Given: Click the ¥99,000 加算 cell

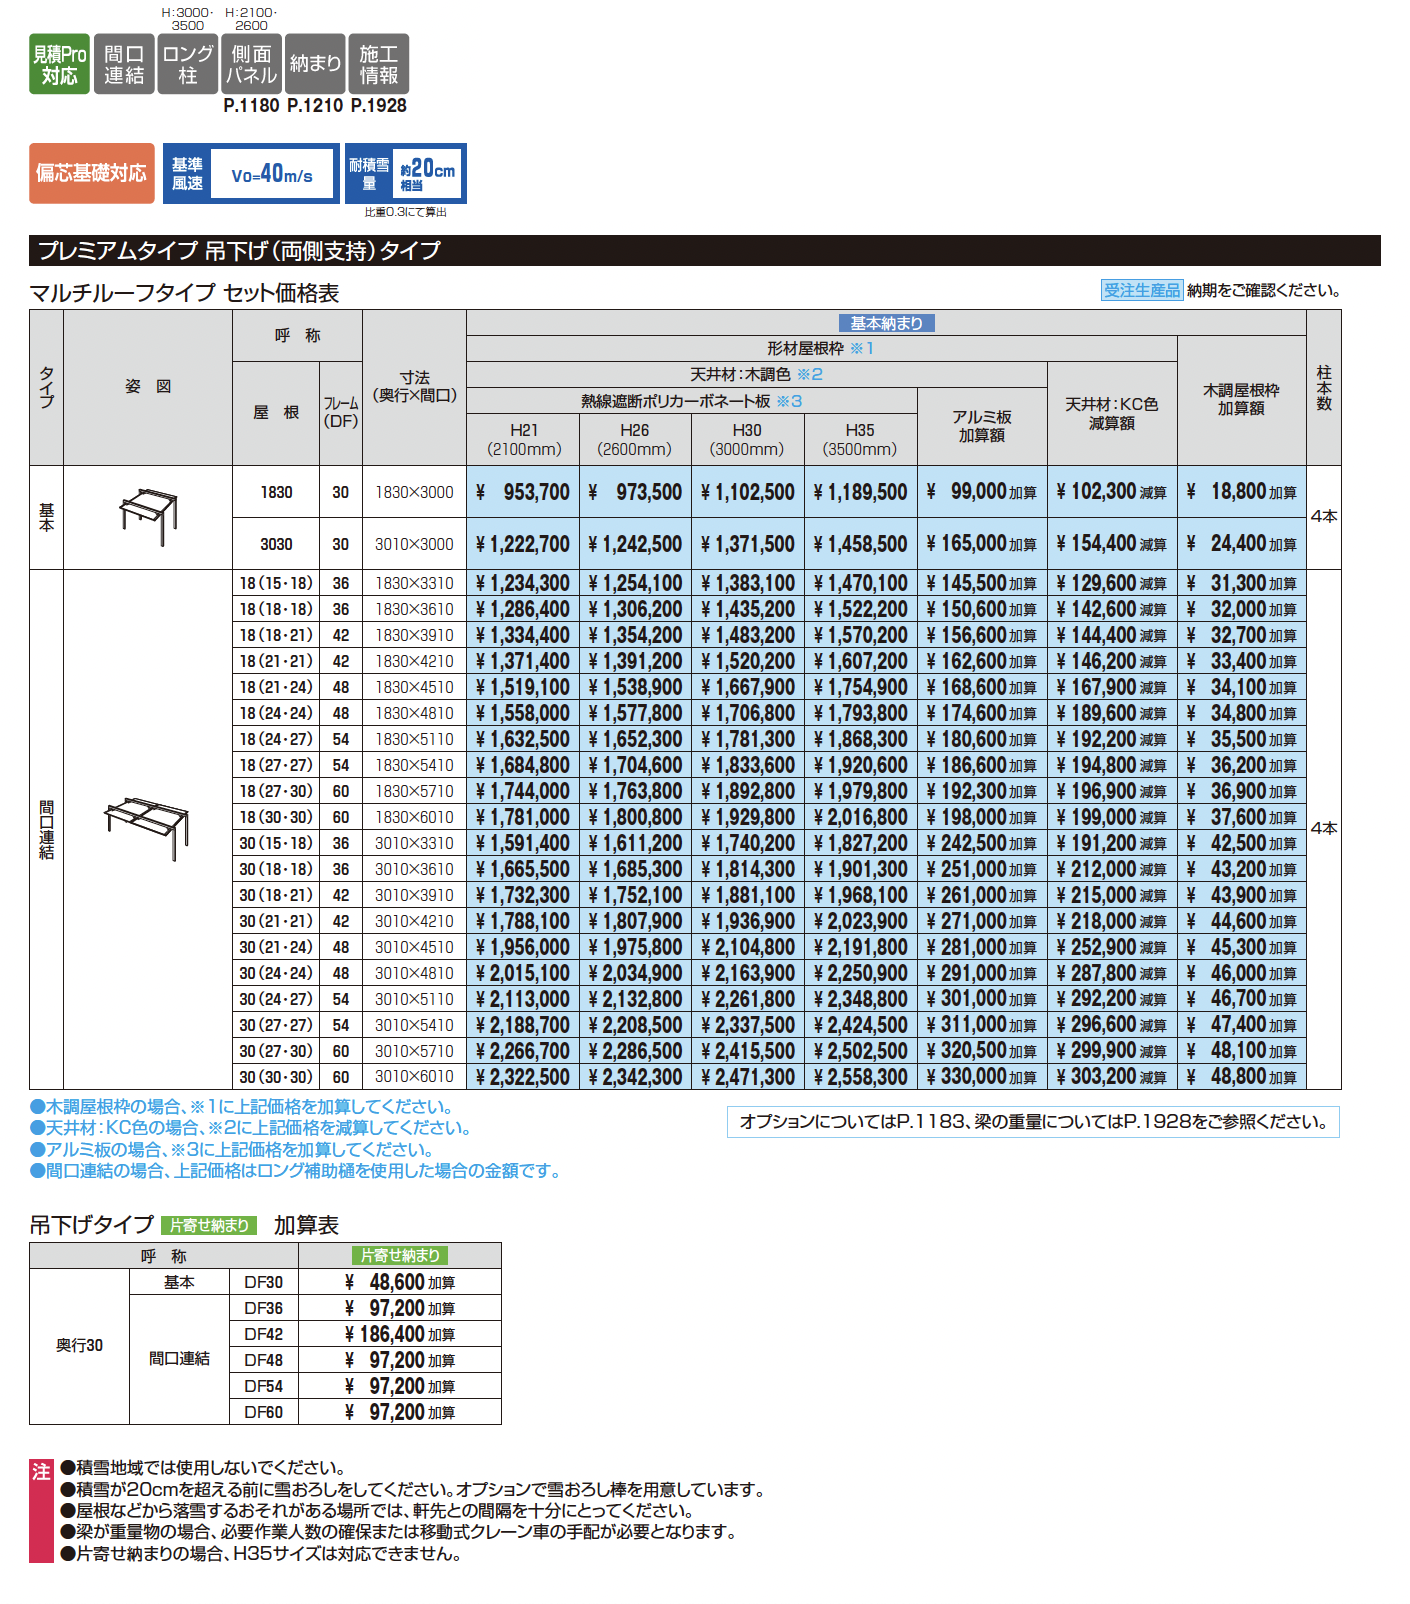Looking at the screenshot, I should 982,492.
